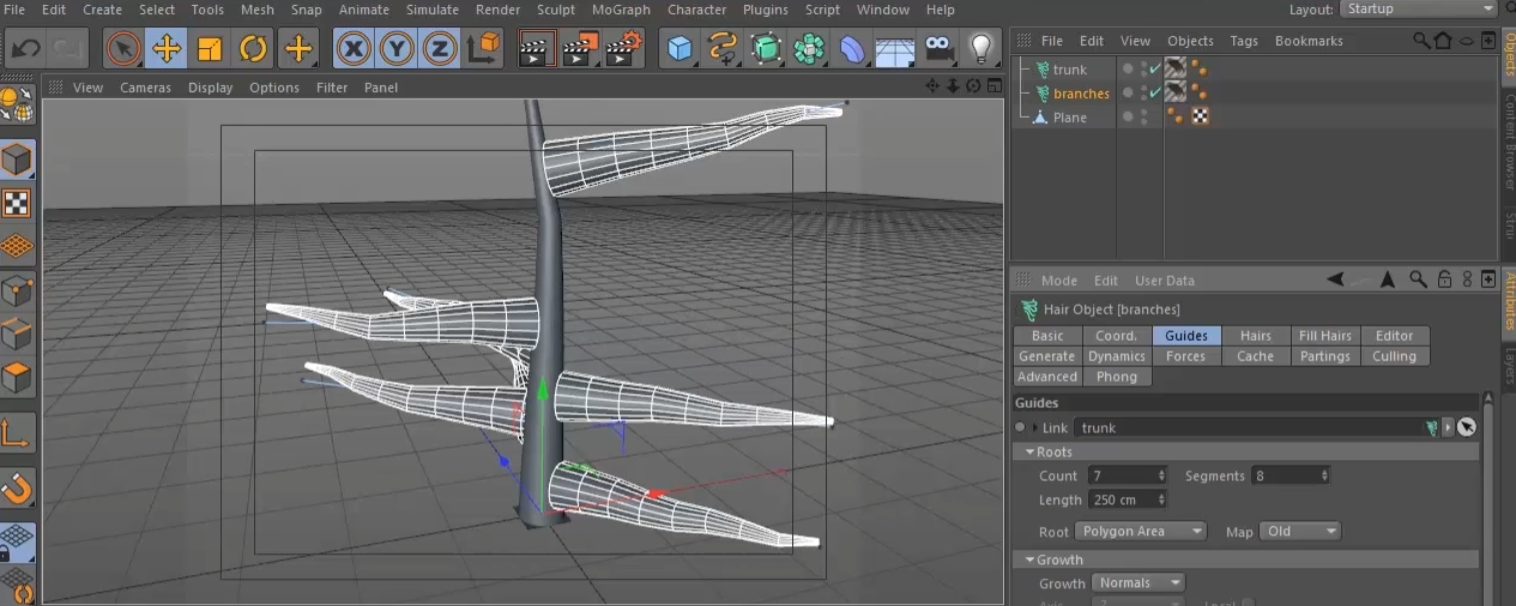
Task: Click the Count stepper arrows
Action: click(x=1161, y=476)
